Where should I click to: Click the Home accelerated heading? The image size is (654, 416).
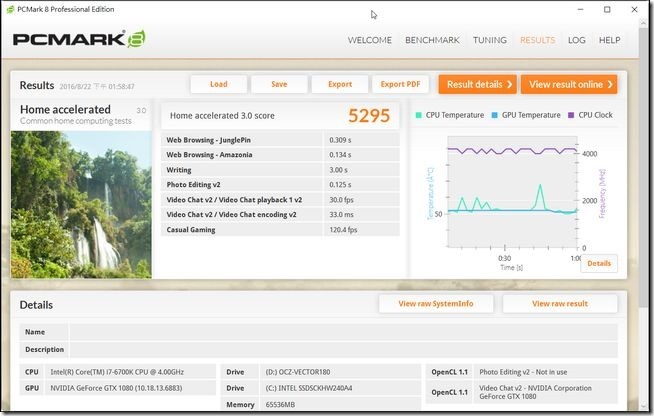pos(65,109)
